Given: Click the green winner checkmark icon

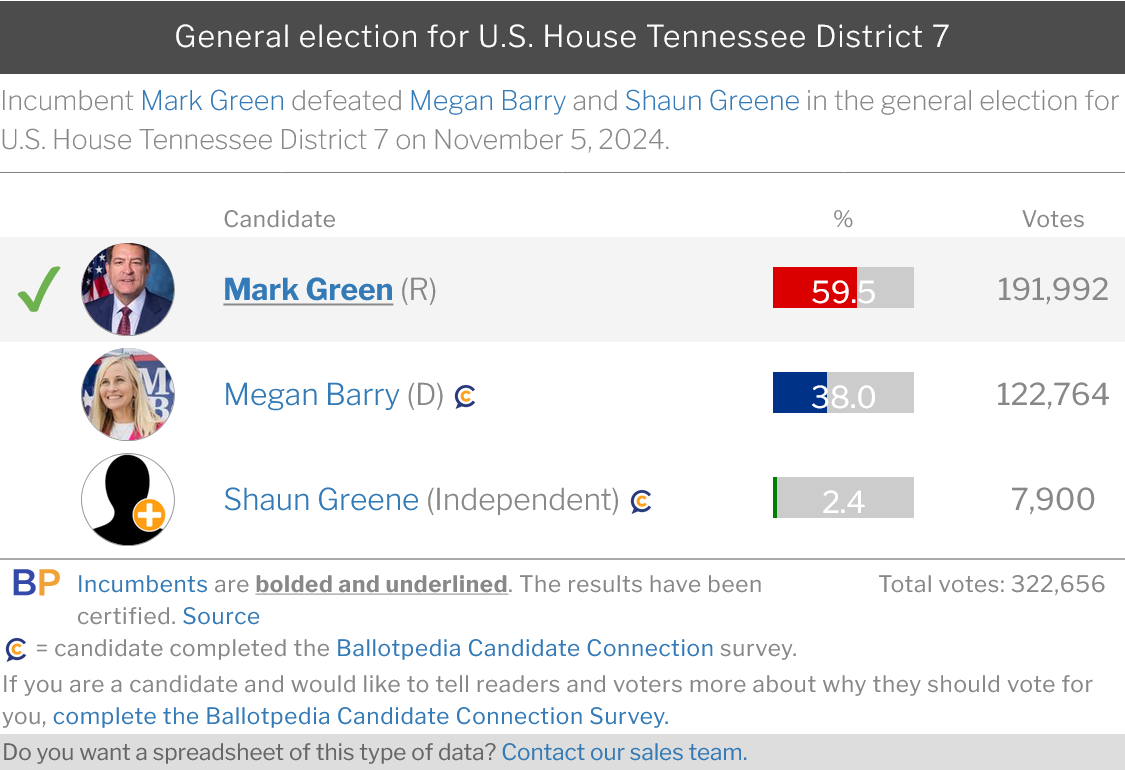Looking at the screenshot, I should tap(39, 289).
